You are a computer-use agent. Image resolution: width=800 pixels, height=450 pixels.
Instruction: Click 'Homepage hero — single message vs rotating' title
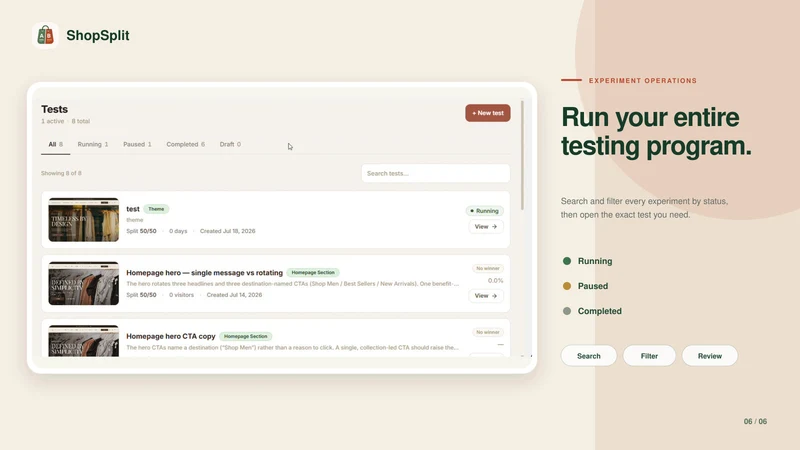coord(204,273)
